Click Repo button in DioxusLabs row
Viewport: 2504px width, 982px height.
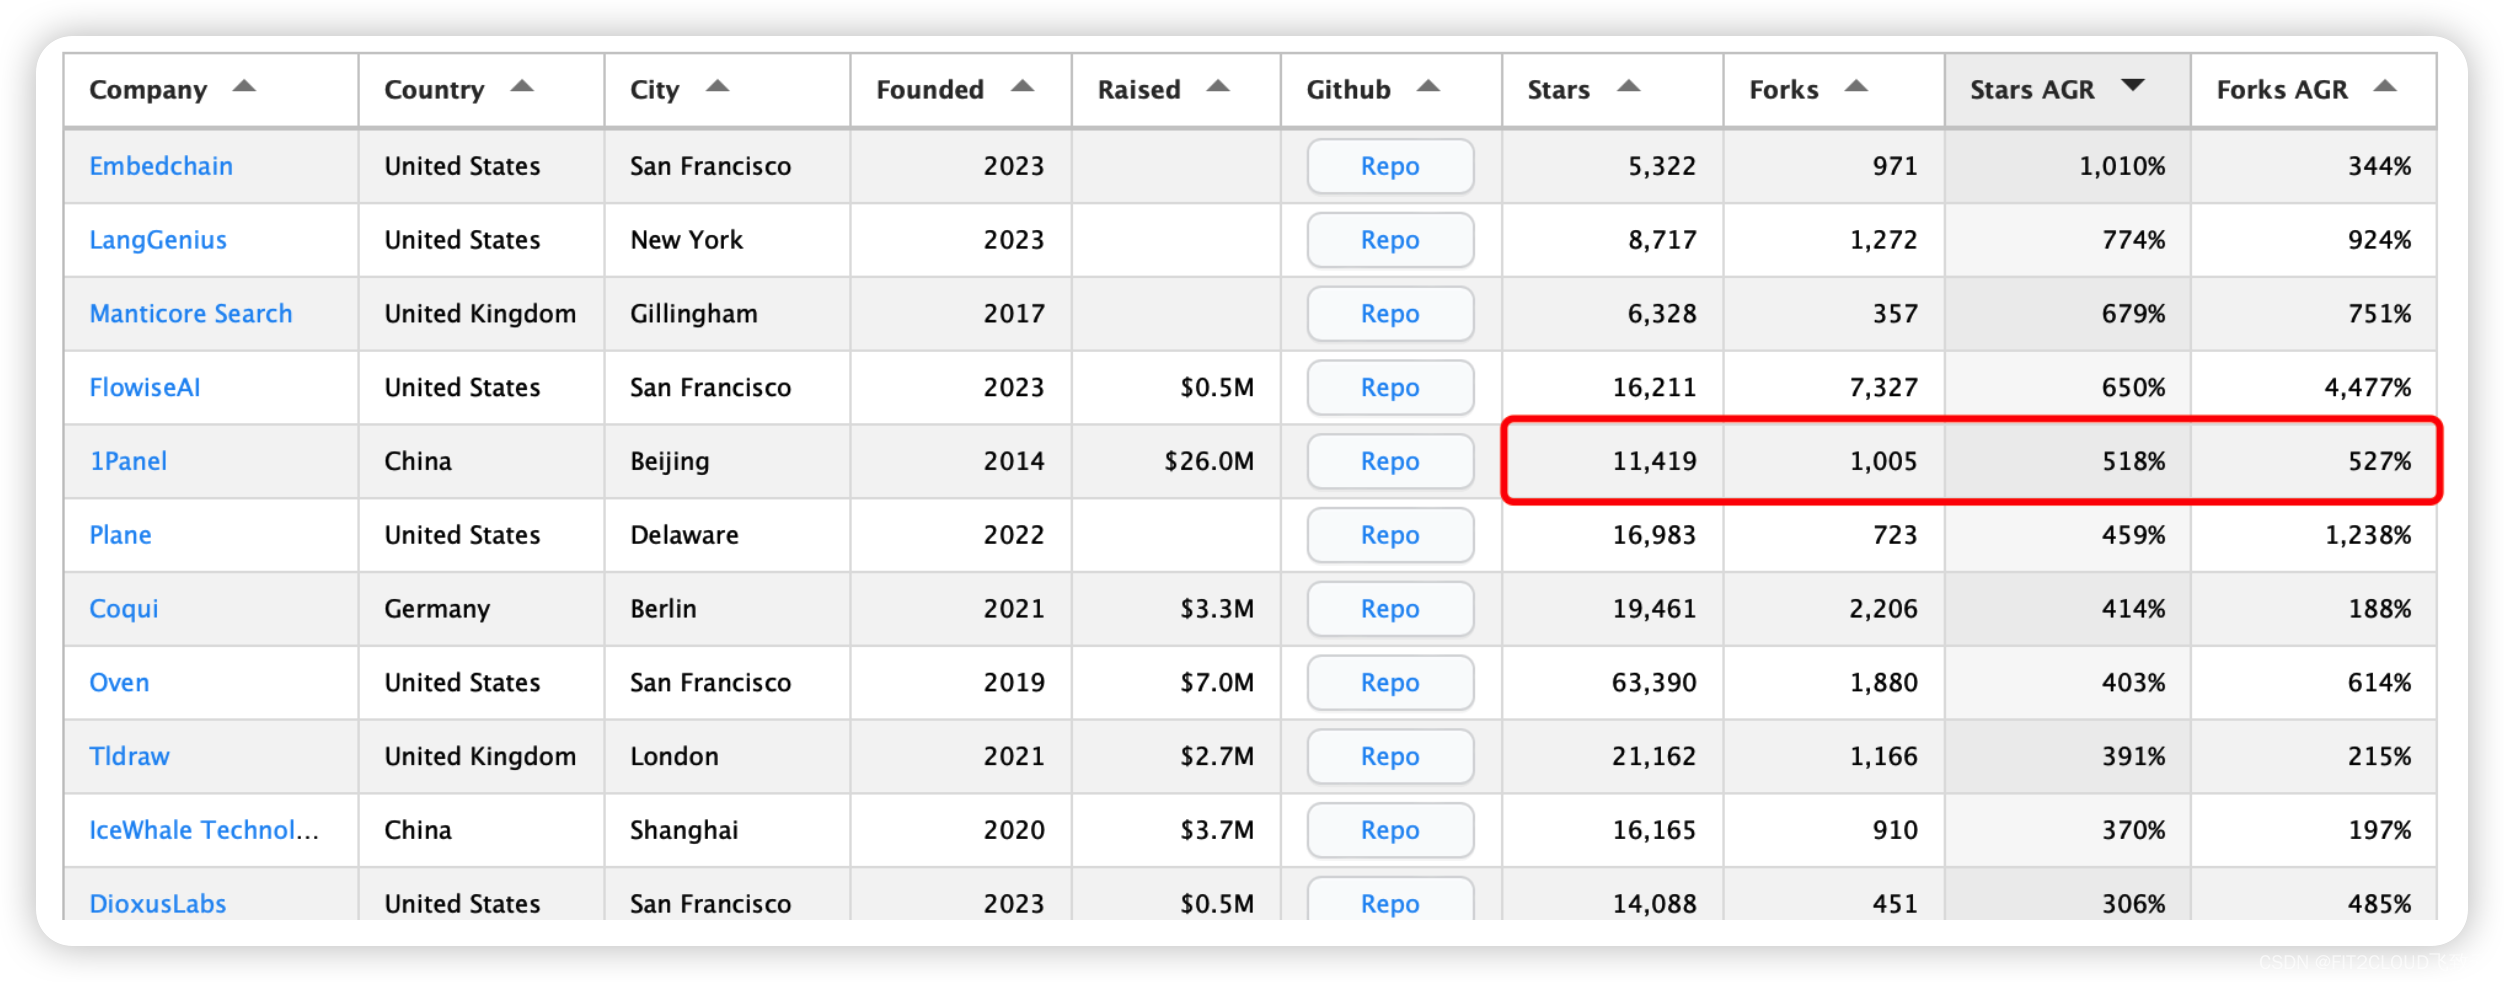(1390, 900)
